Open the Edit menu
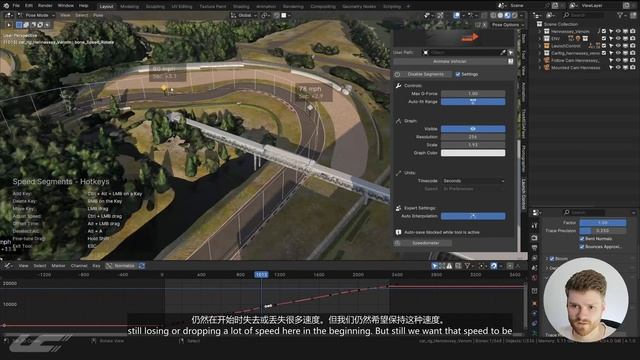The height and width of the screenshot is (360, 640). [x=29, y=6]
